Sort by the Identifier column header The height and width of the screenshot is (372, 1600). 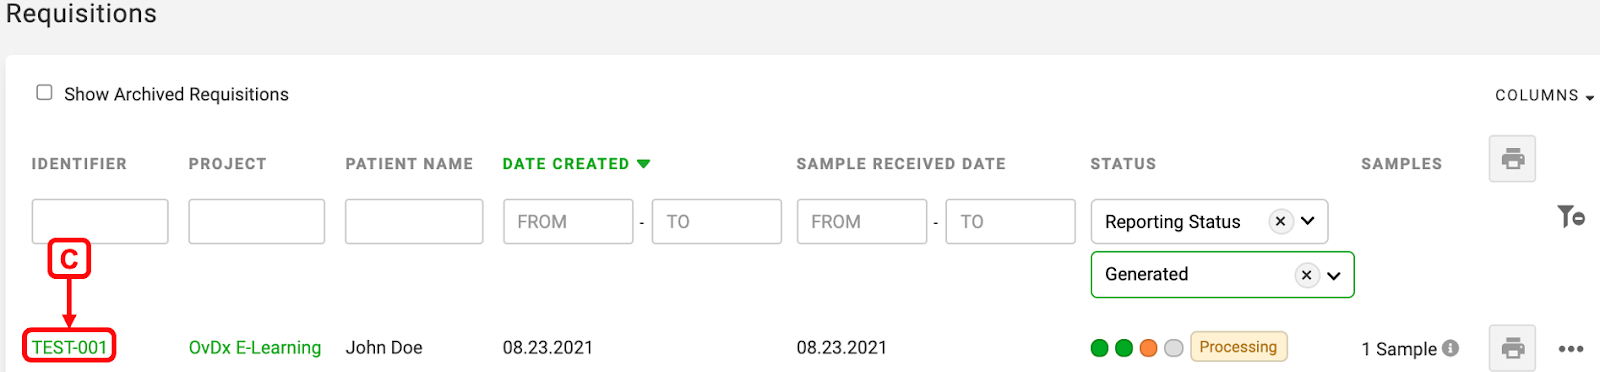click(x=79, y=164)
